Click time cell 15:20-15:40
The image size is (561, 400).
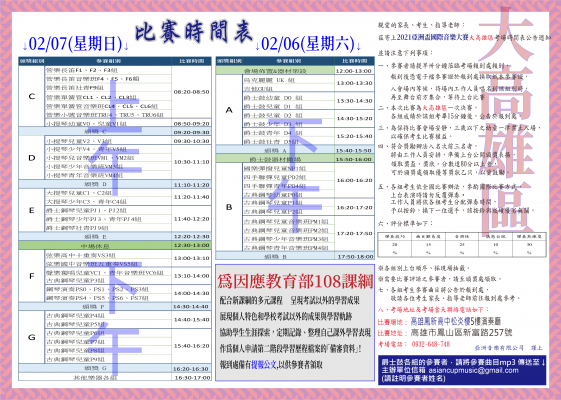[x=354, y=136]
